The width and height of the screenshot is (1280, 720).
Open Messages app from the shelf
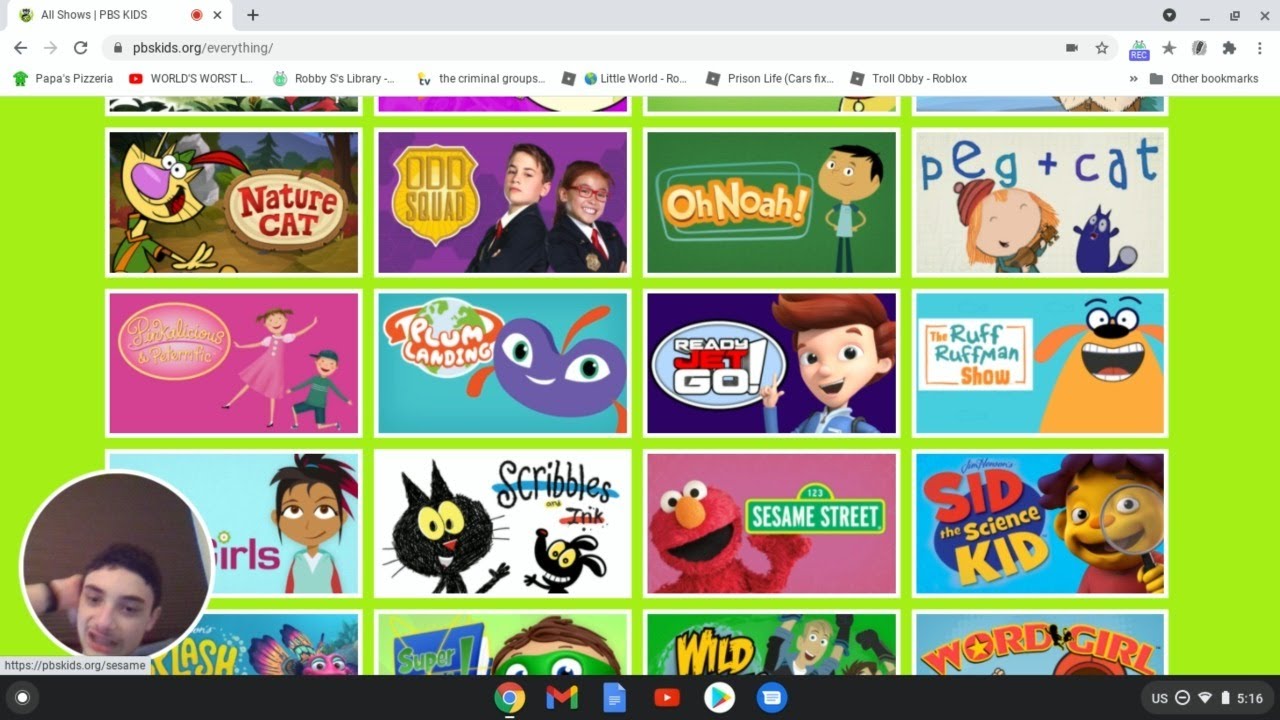771,698
